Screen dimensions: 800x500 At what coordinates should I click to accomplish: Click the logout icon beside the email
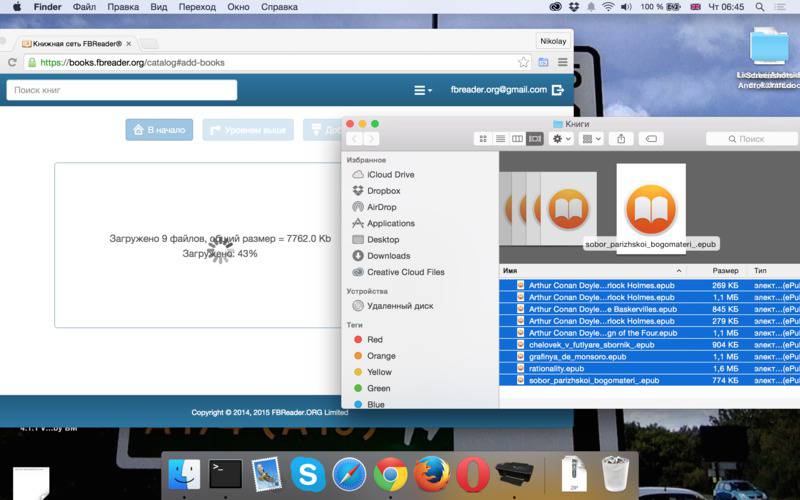558,90
